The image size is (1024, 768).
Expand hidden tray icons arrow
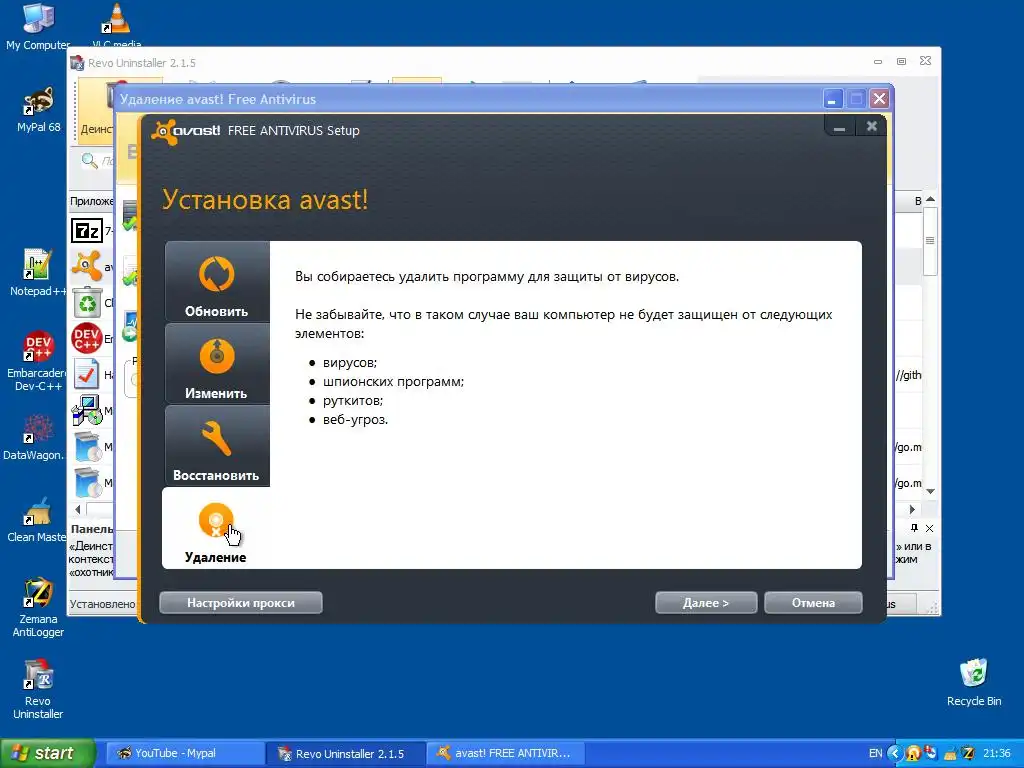[x=894, y=754]
